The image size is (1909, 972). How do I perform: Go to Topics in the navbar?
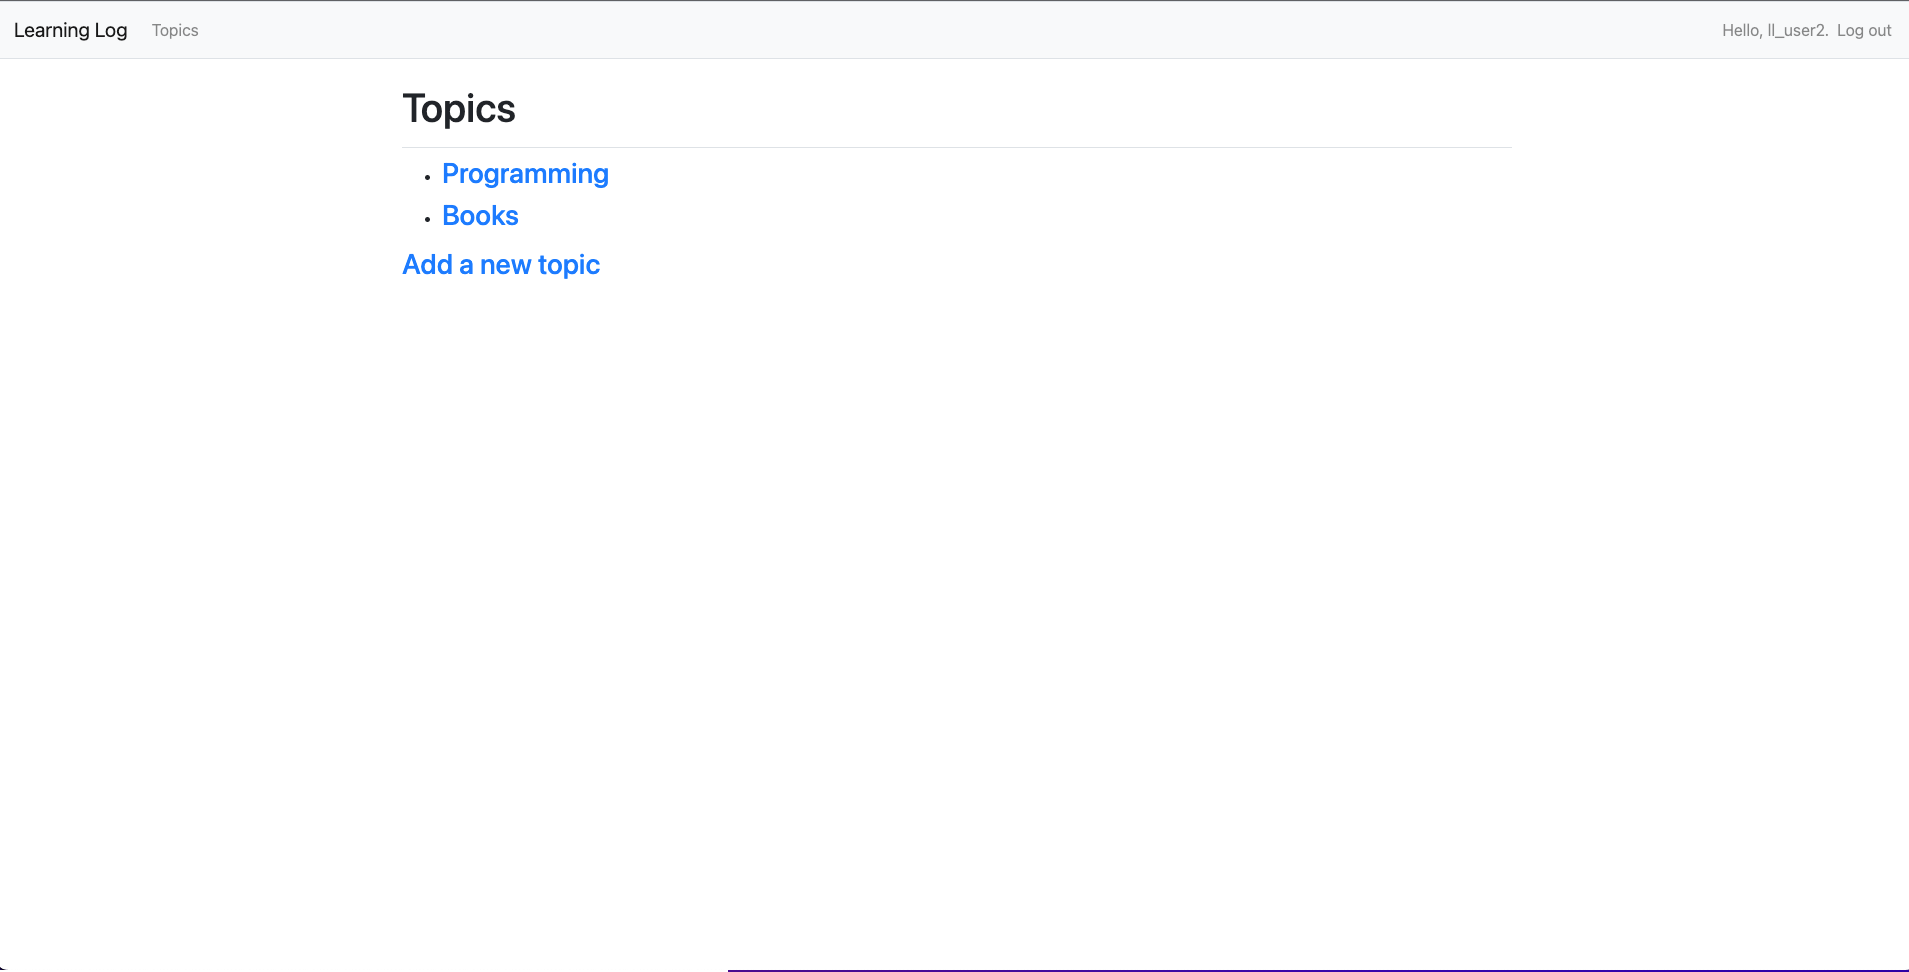click(175, 30)
